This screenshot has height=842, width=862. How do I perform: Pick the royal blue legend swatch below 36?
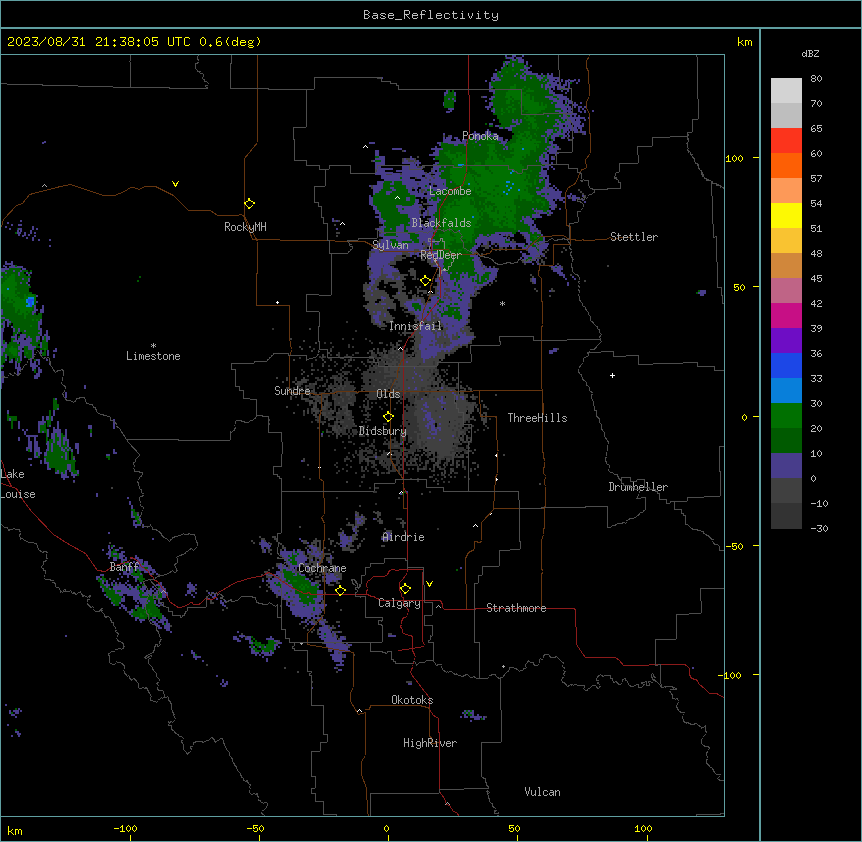[786, 365]
